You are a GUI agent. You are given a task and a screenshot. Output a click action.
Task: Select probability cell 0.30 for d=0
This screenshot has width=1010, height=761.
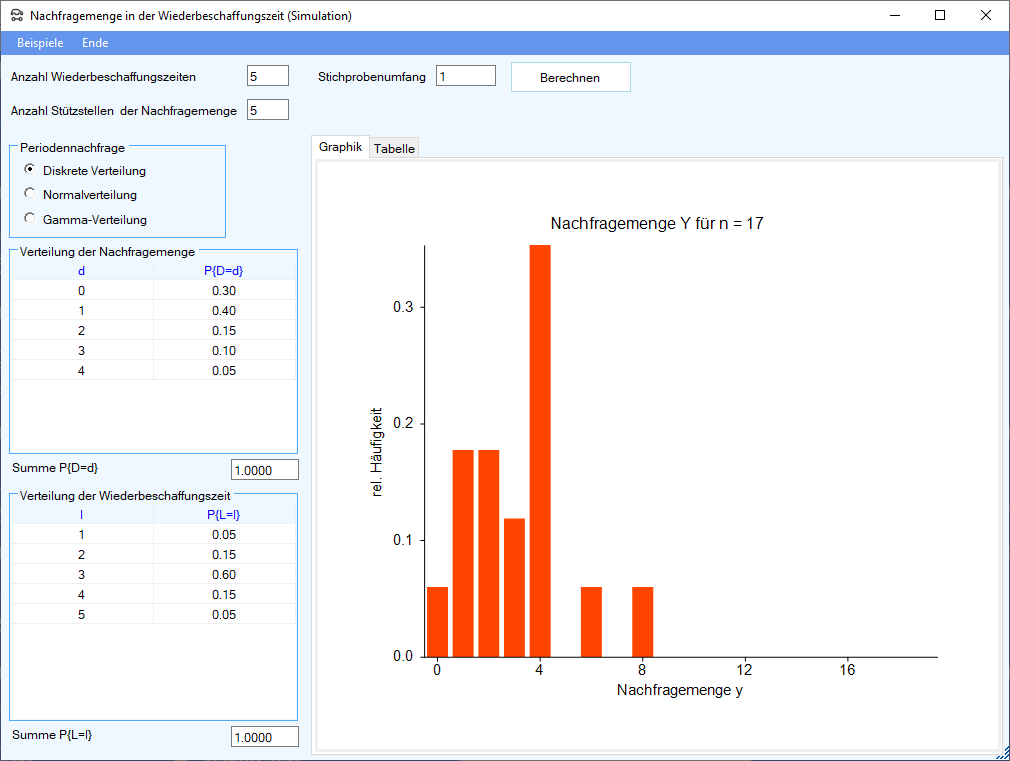tap(224, 291)
